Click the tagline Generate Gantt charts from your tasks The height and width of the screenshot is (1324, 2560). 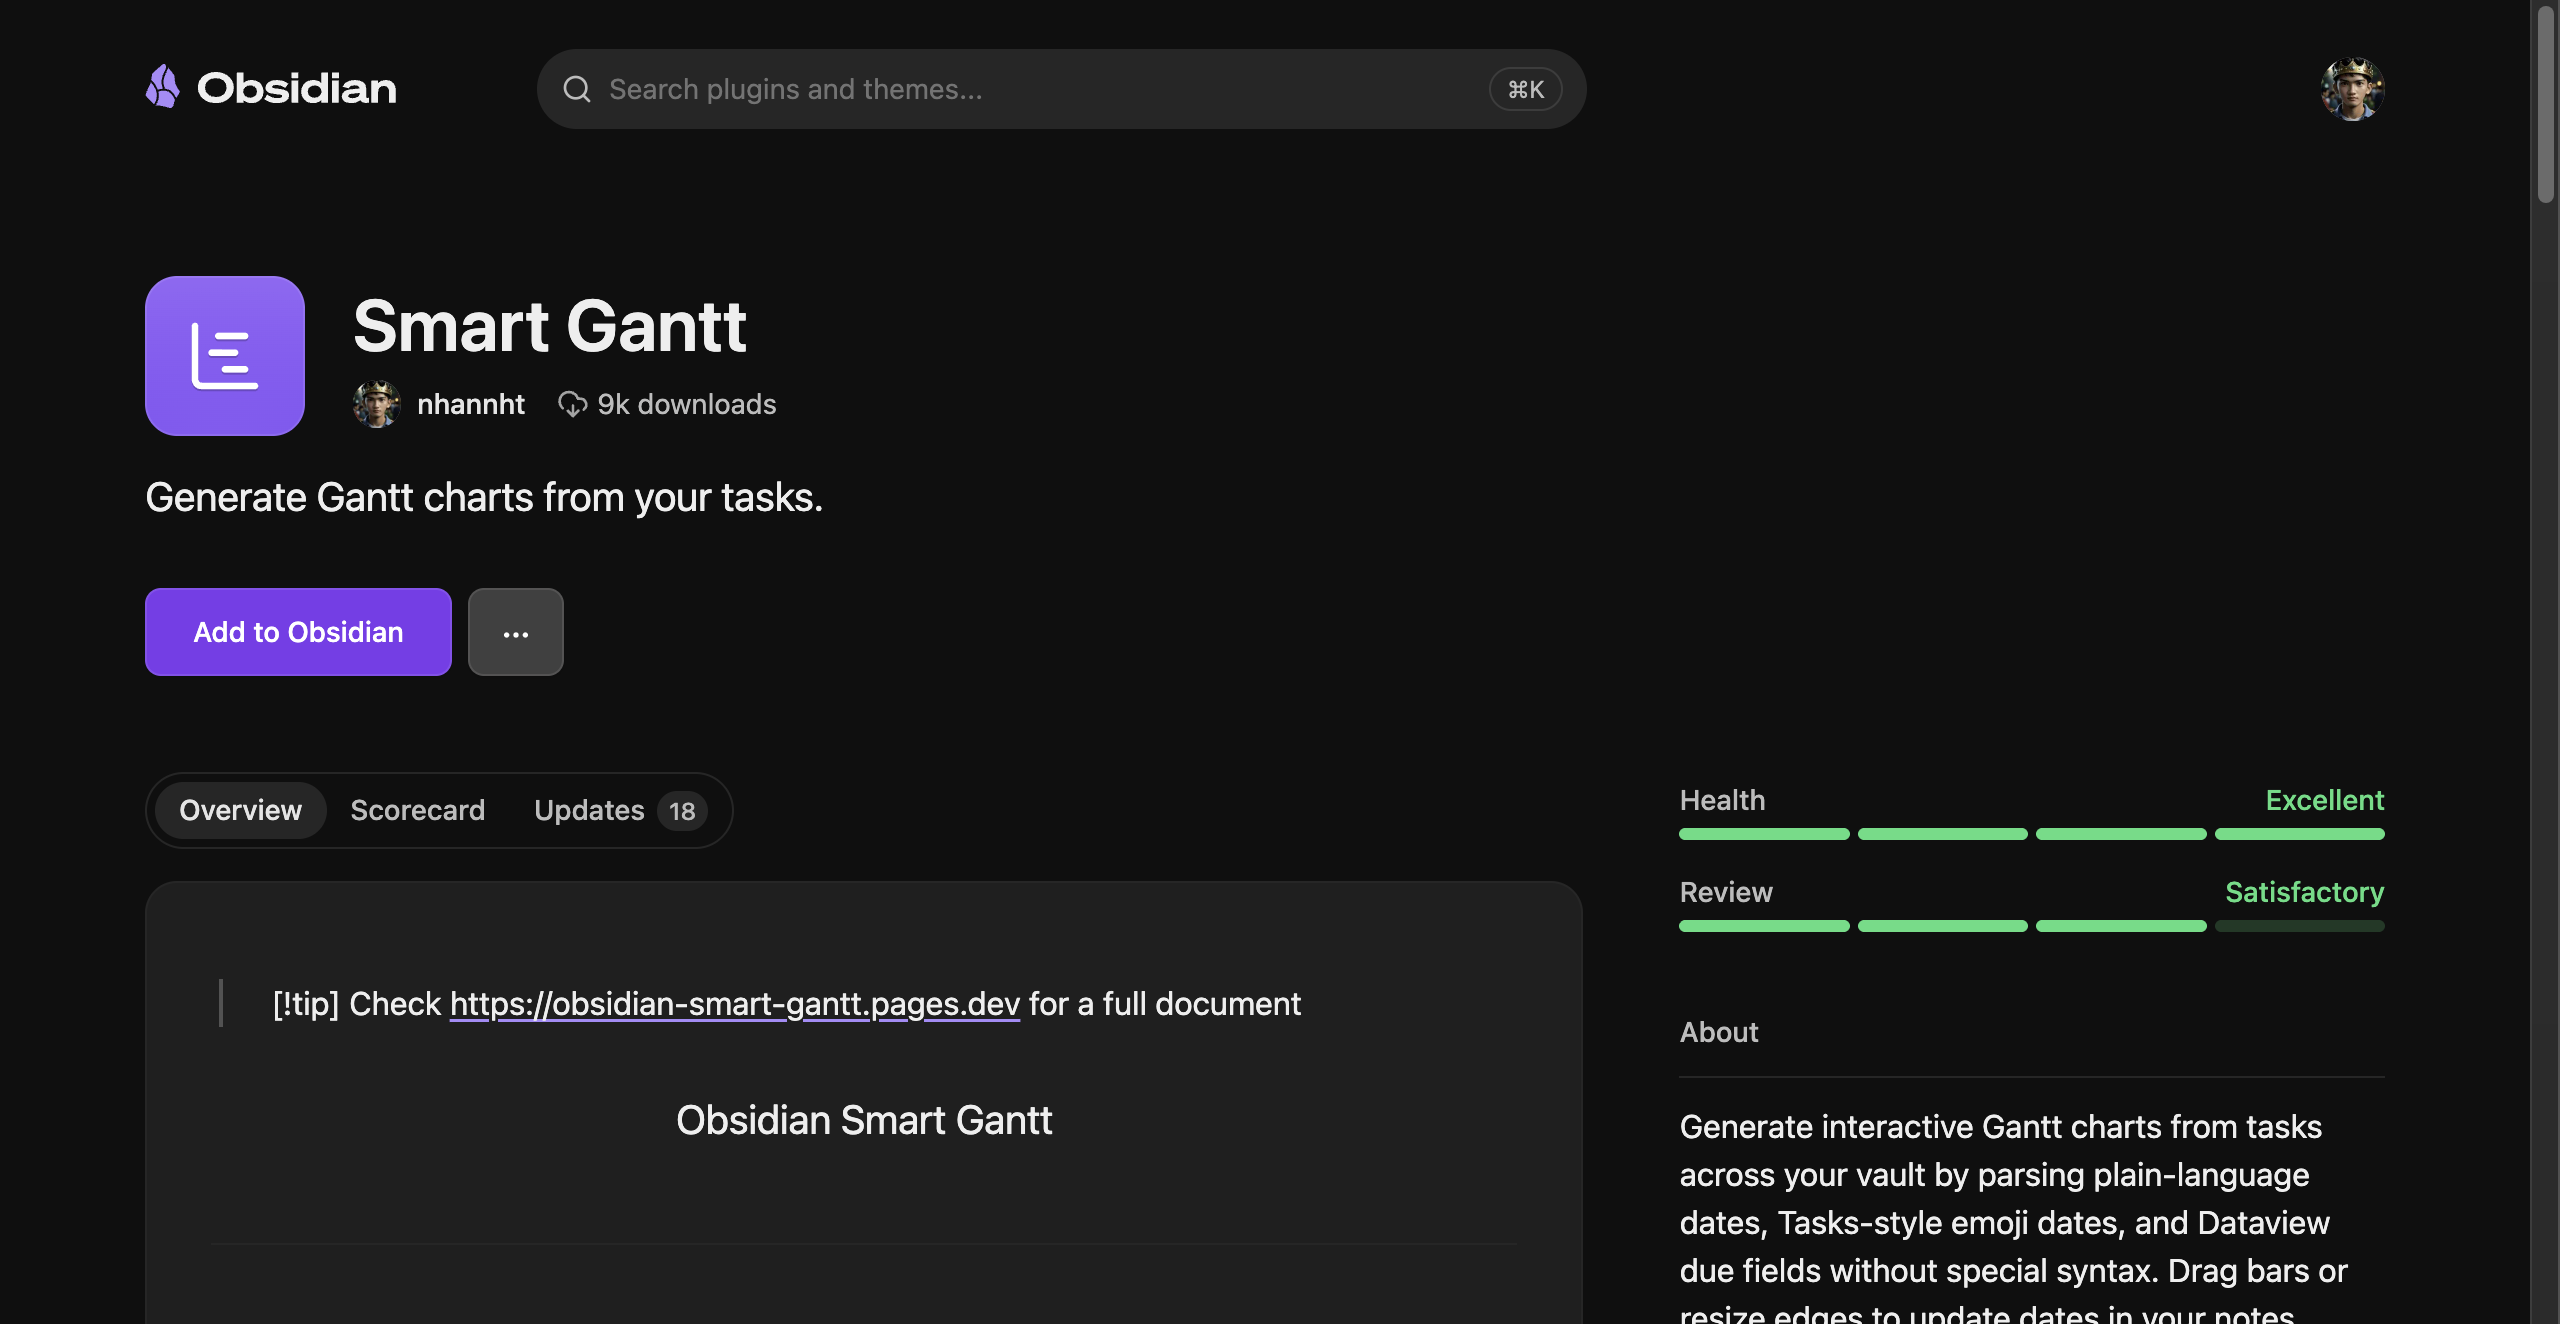[x=484, y=497]
